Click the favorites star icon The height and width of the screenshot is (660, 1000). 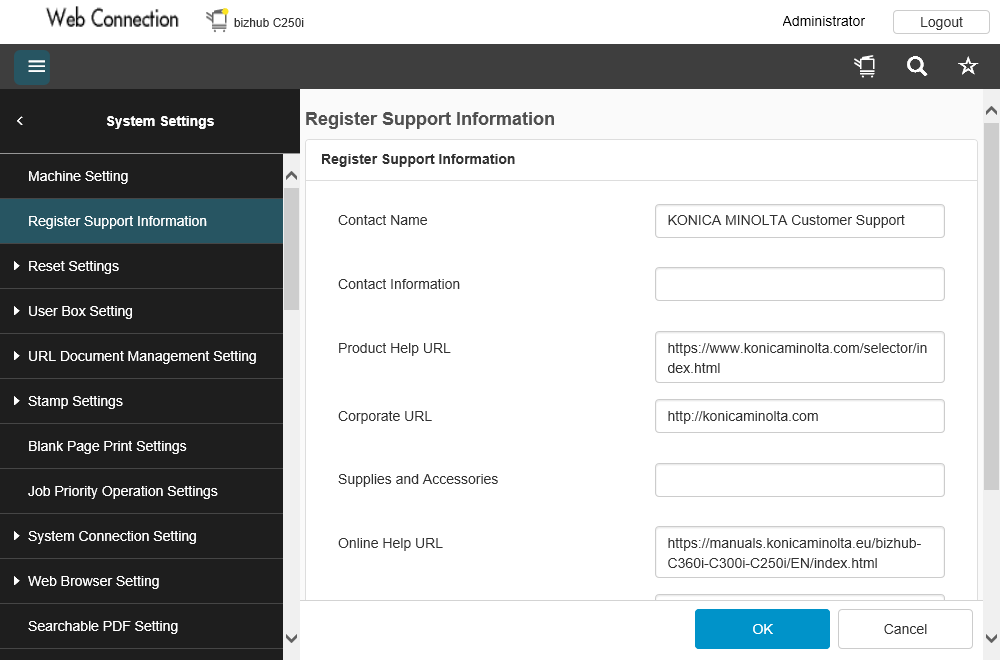968,67
